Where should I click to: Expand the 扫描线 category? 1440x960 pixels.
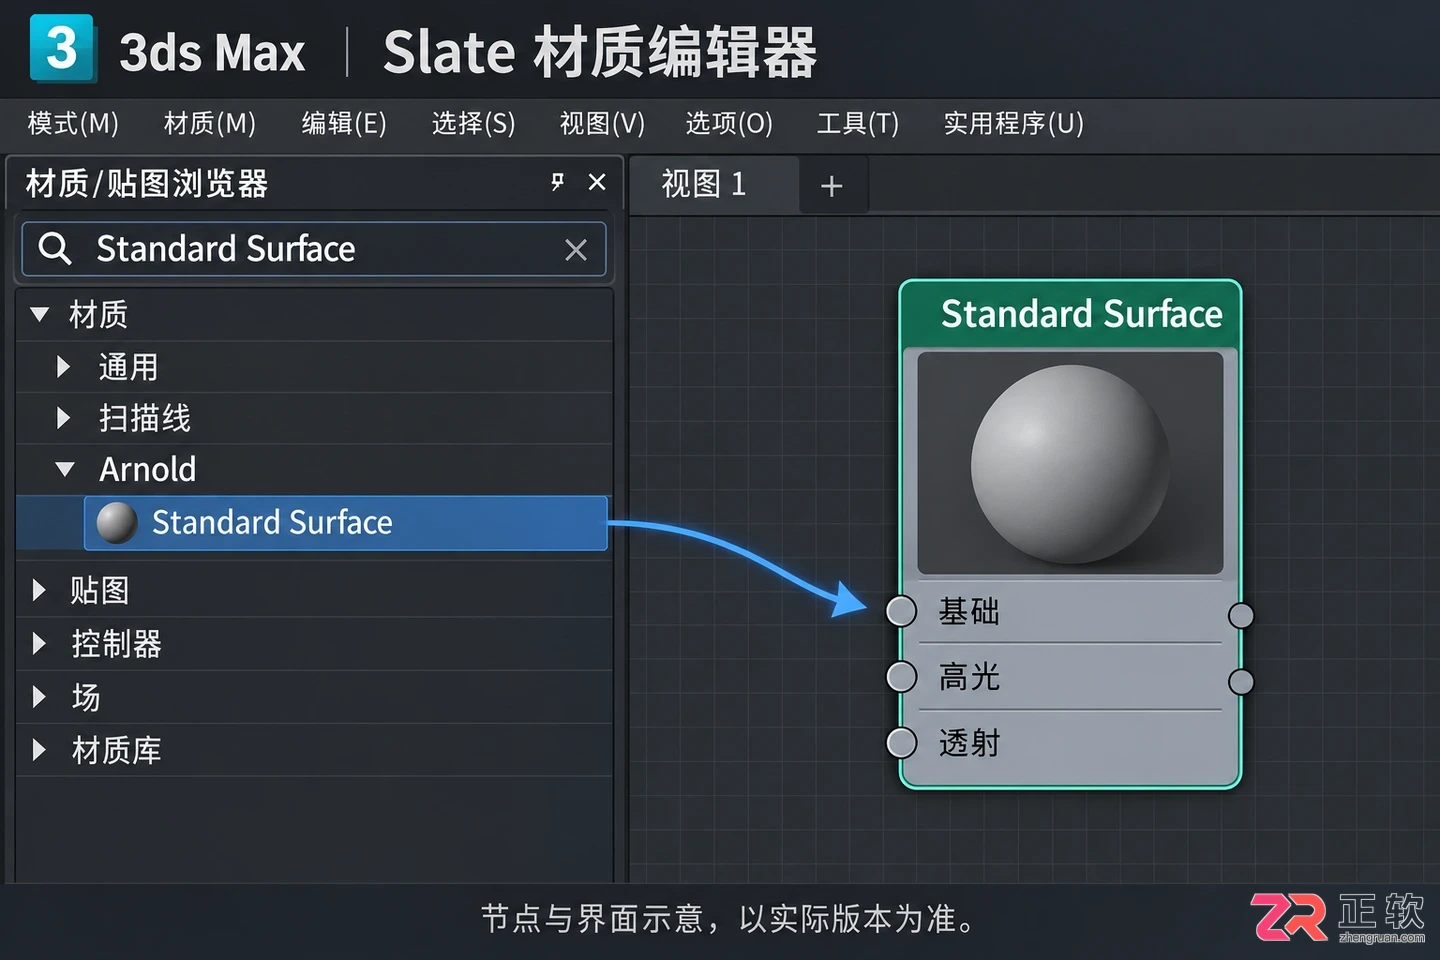[63, 417]
